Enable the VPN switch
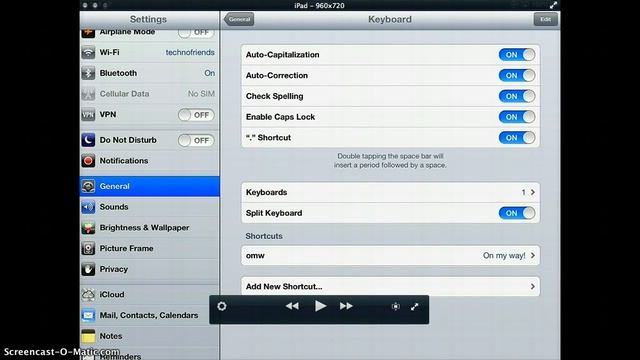The width and height of the screenshot is (640, 360). [196, 115]
